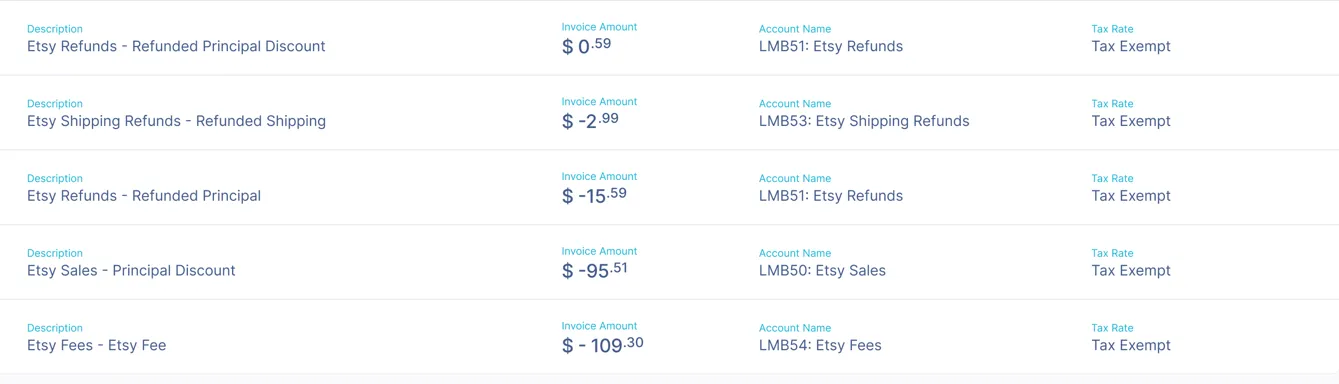The image size is (1339, 384).
Task: Select the Etsy Fees - Etsy Fee description
Action: (97, 345)
